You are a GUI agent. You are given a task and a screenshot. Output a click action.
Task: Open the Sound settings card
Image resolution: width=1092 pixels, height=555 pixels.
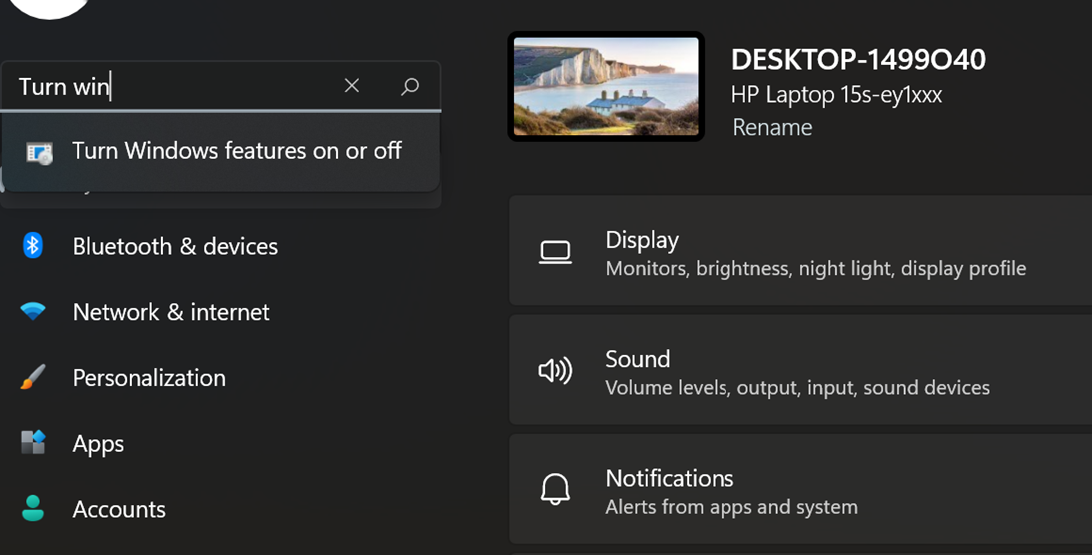(x=801, y=370)
